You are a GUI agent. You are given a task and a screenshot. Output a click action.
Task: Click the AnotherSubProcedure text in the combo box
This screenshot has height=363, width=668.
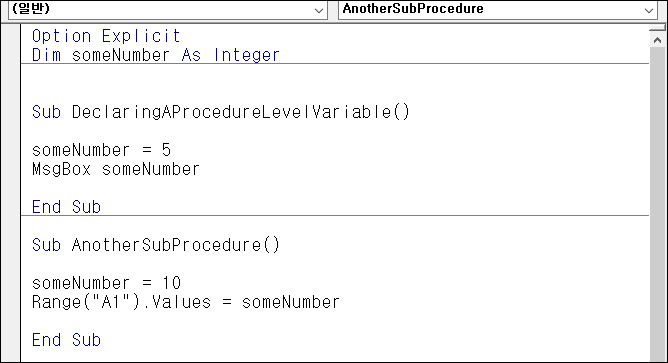[413, 9]
